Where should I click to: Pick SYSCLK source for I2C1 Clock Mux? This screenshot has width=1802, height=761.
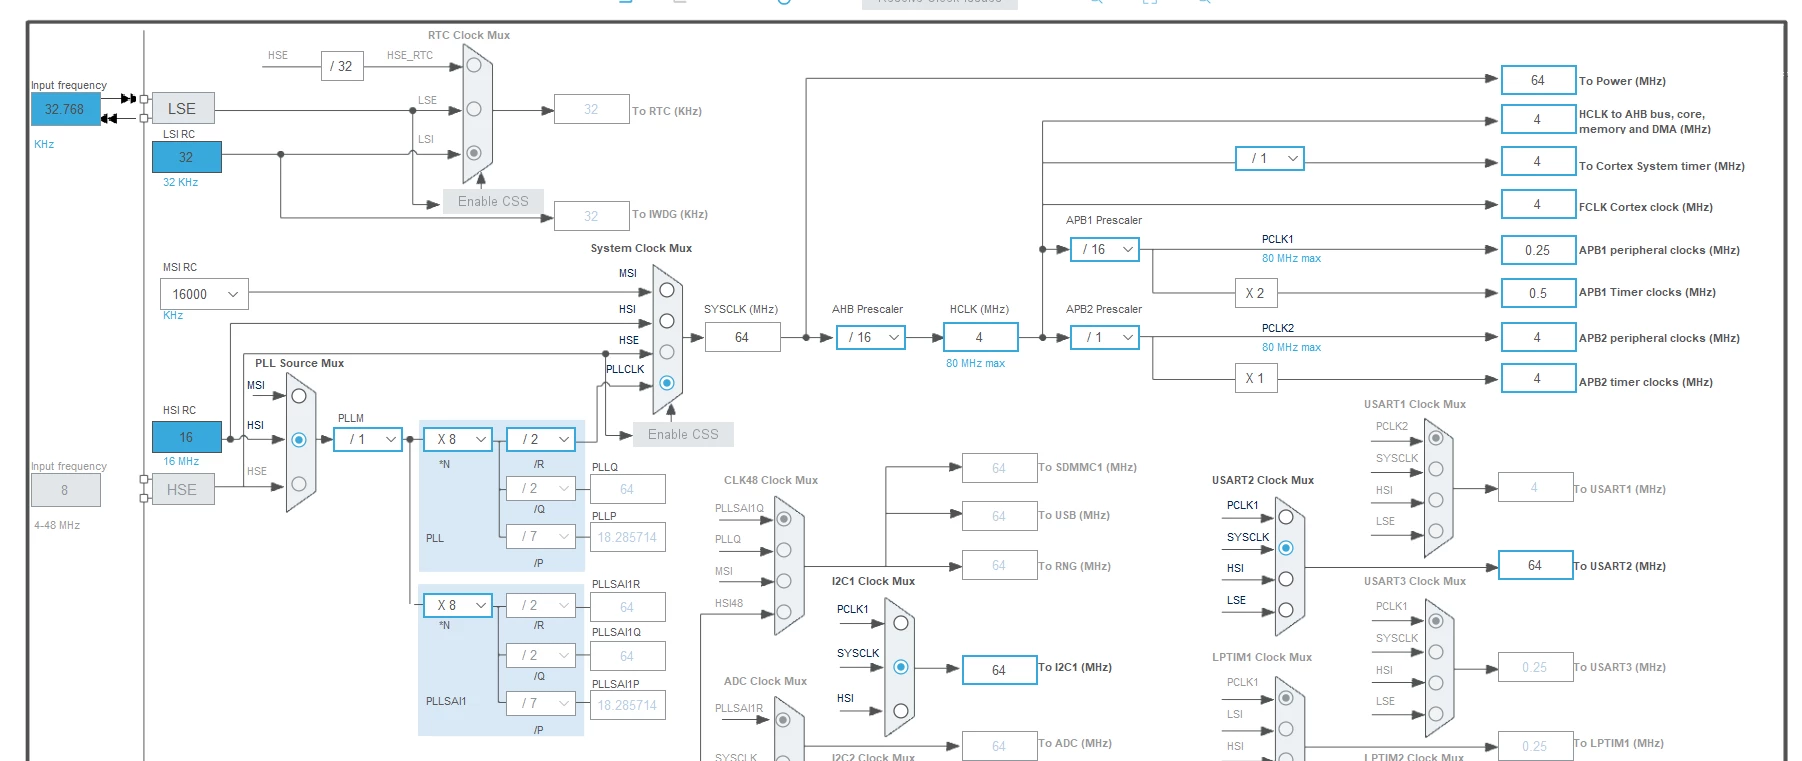tap(901, 667)
